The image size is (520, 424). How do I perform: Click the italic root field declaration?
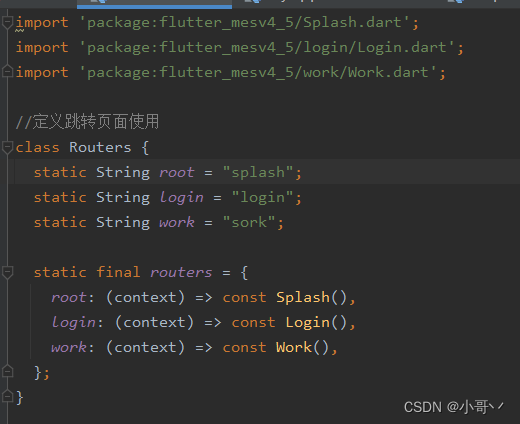pos(177,173)
